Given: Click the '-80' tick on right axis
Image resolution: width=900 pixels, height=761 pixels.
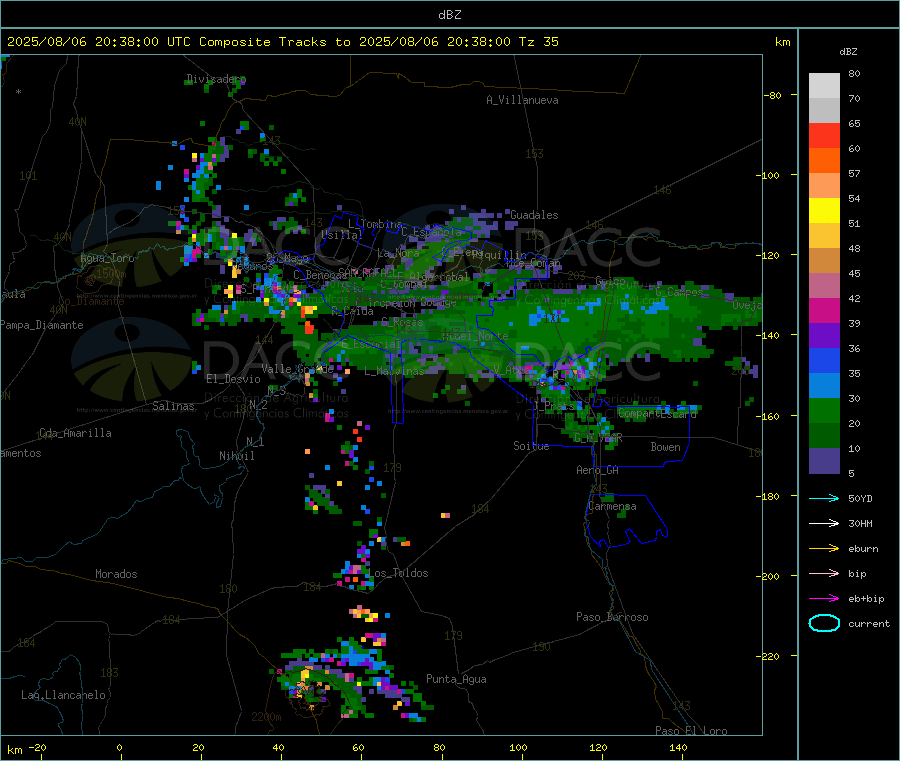Looking at the screenshot, I should click(x=772, y=95).
